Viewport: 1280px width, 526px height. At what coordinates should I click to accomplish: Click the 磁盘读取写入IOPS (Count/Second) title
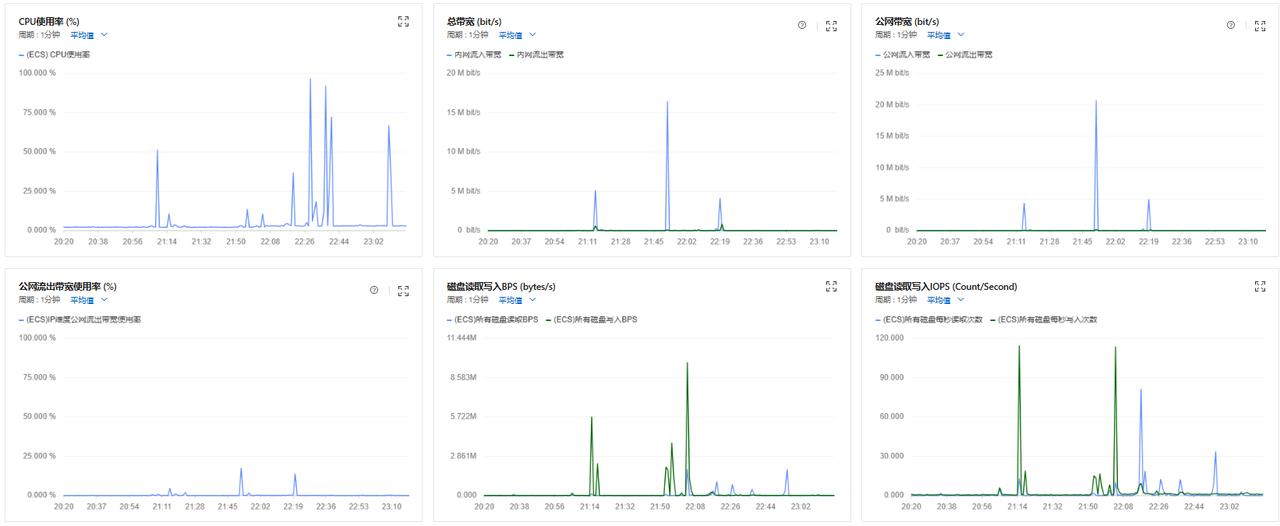pyautogui.click(x=945, y=286)
